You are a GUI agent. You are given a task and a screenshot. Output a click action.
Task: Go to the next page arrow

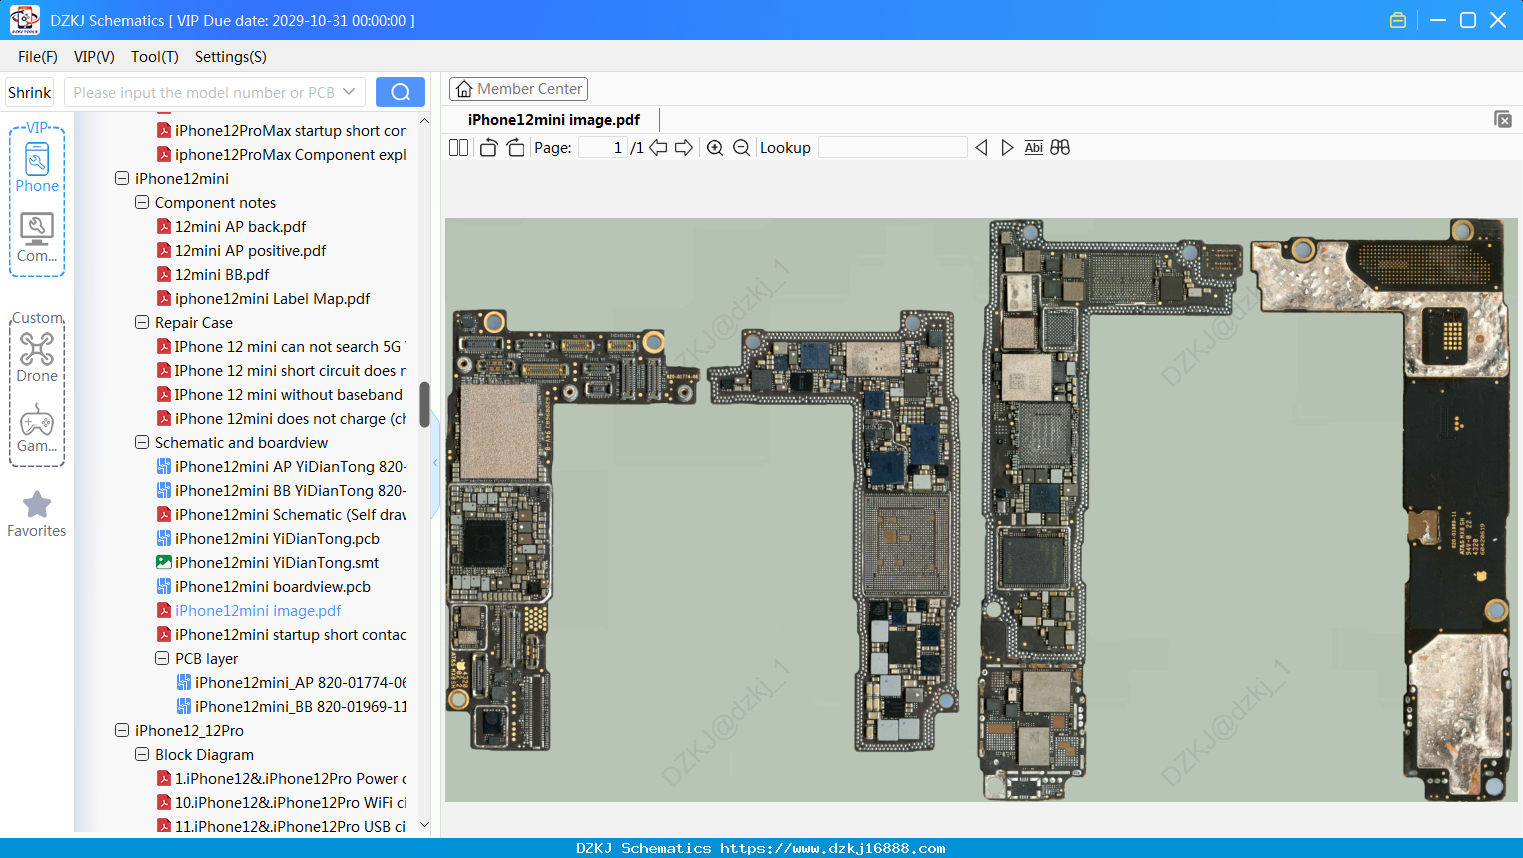684,148
